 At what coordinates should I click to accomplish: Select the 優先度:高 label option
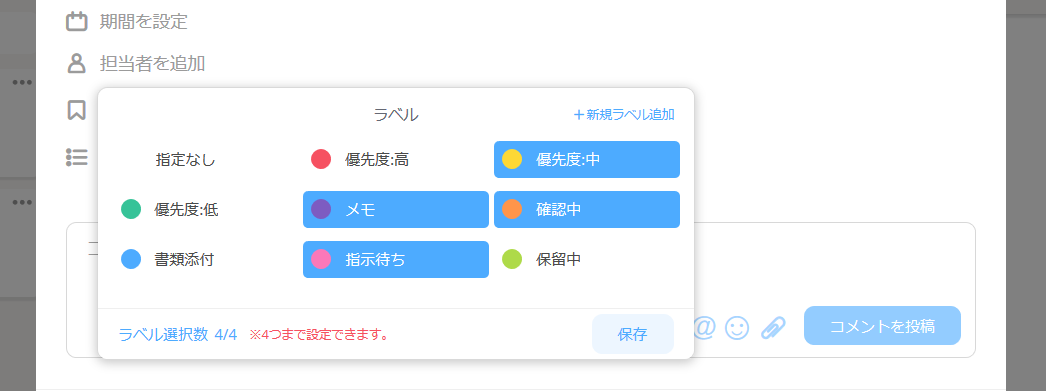pos(396,159)
